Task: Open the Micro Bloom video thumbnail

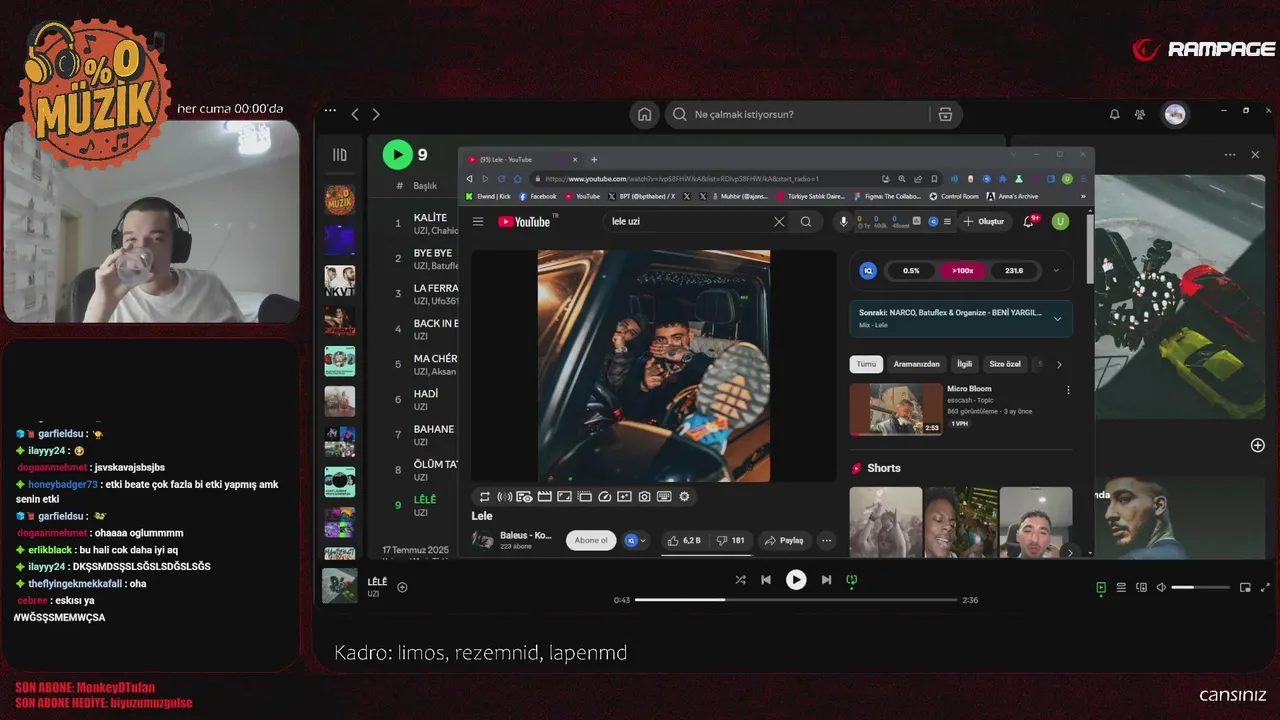Action: click(x=896, y=409)
